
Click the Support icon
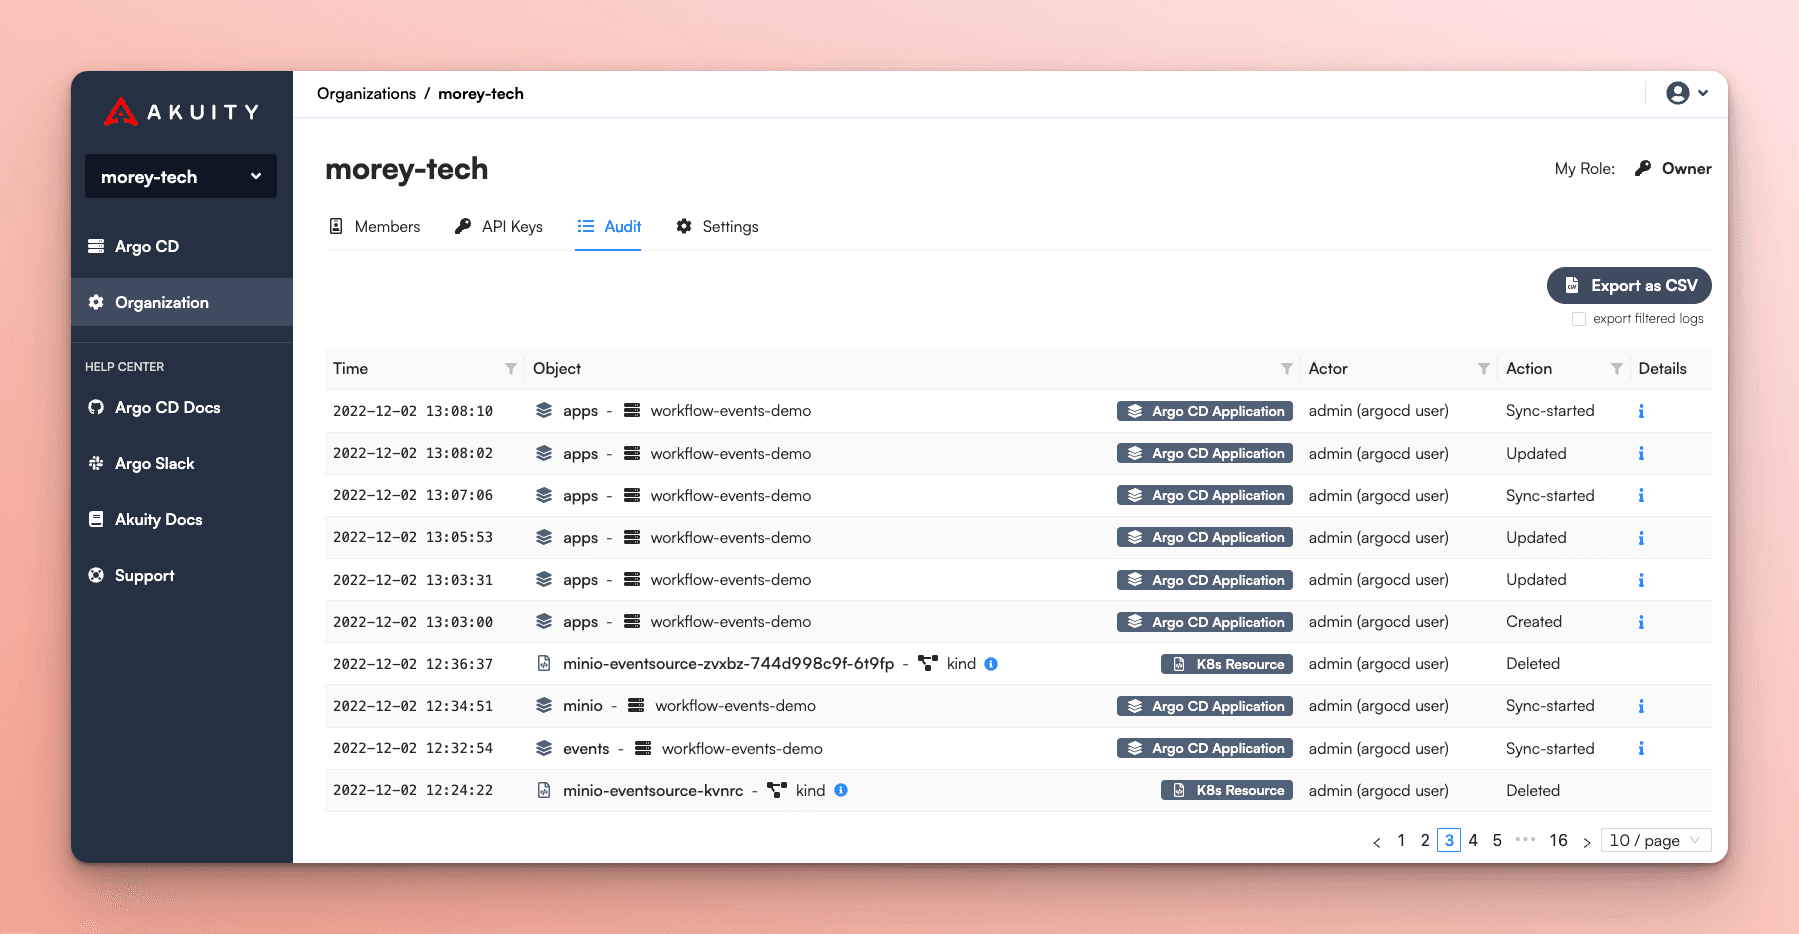[x=96, y=575]
